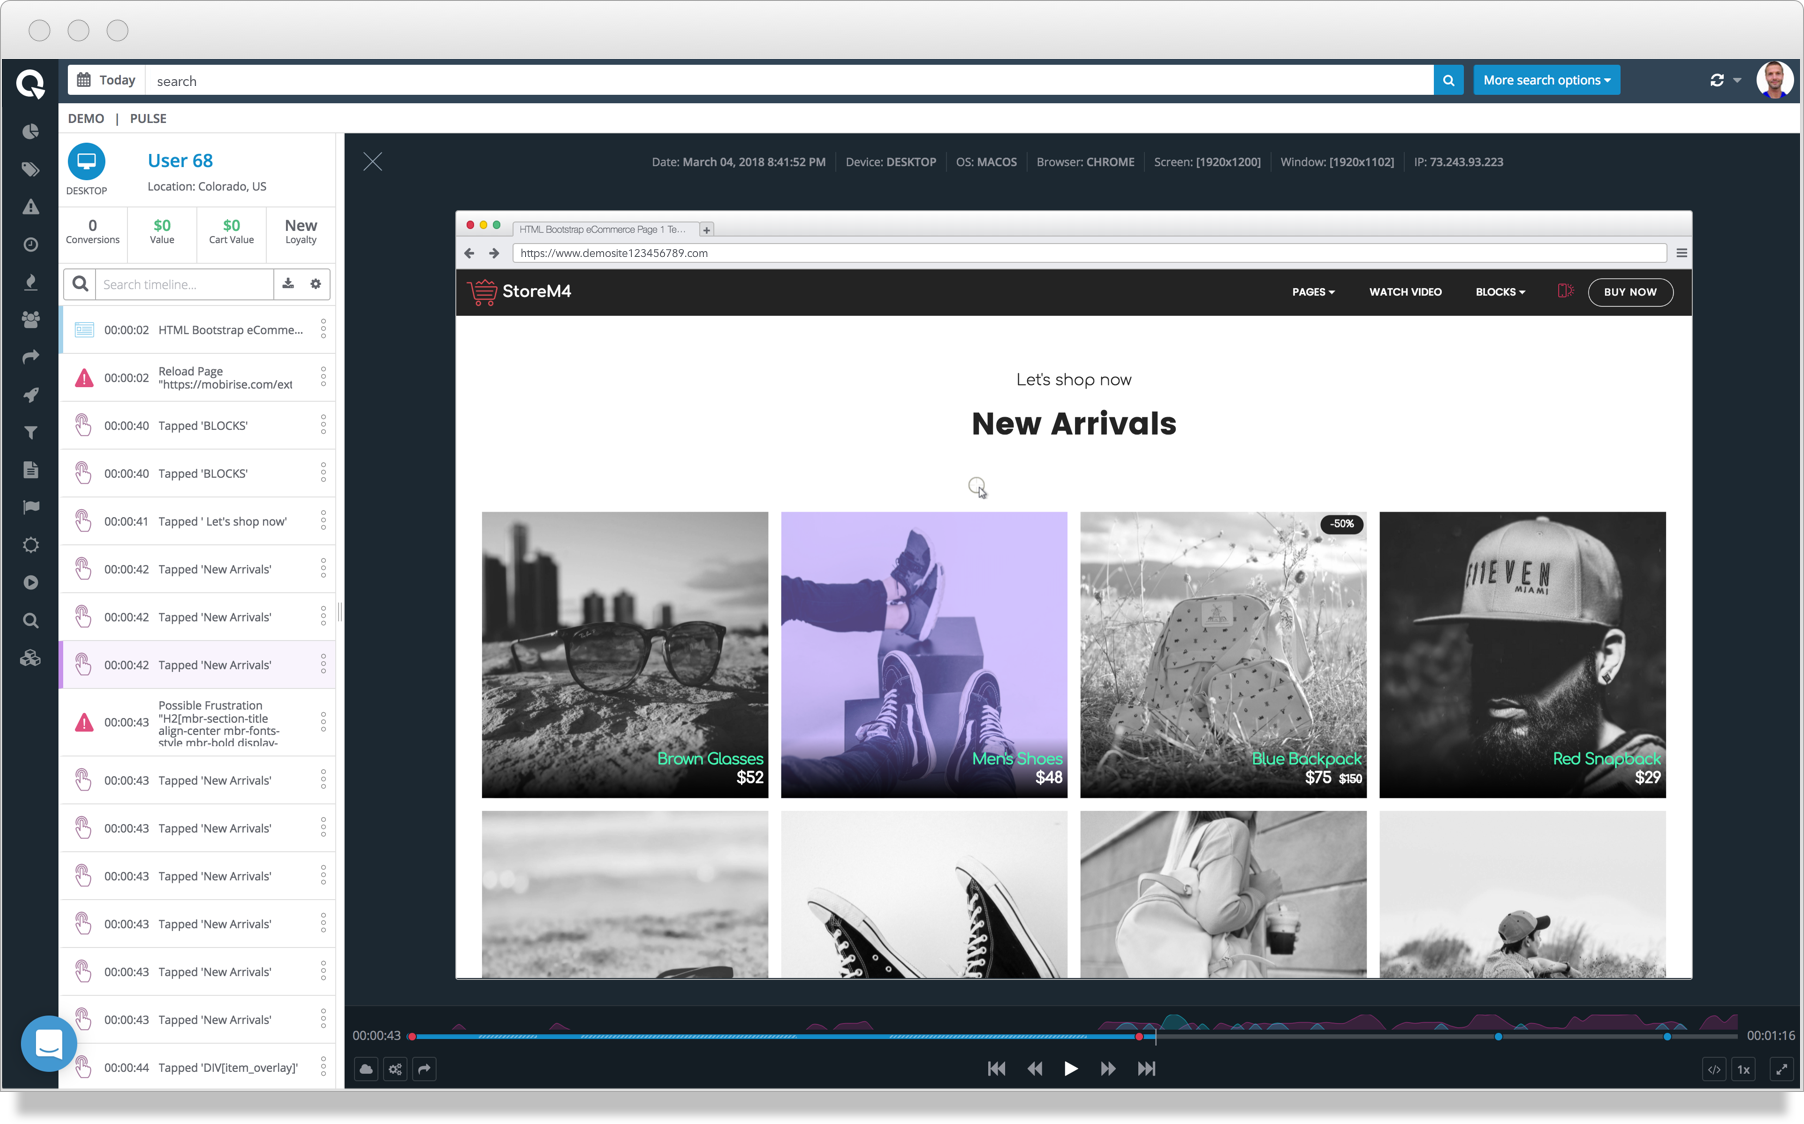Image resolution: width=1804 pixels, height=1124 pixels.
Task: Click the timeline search magnifier icon
Action: point(80,284)
